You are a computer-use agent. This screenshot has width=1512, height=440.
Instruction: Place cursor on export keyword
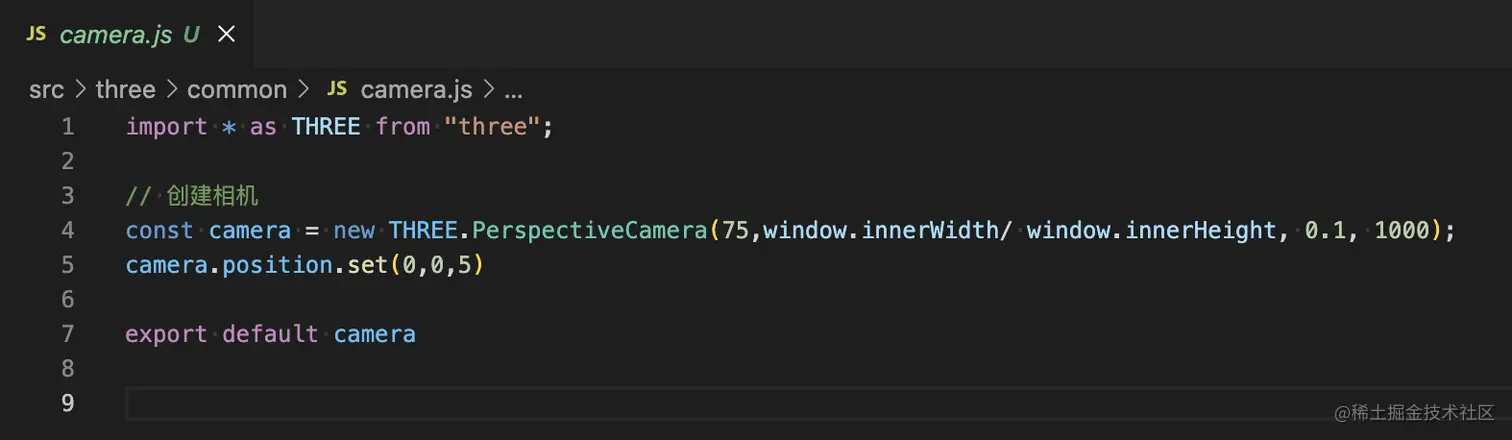click(x=167, y=334)
